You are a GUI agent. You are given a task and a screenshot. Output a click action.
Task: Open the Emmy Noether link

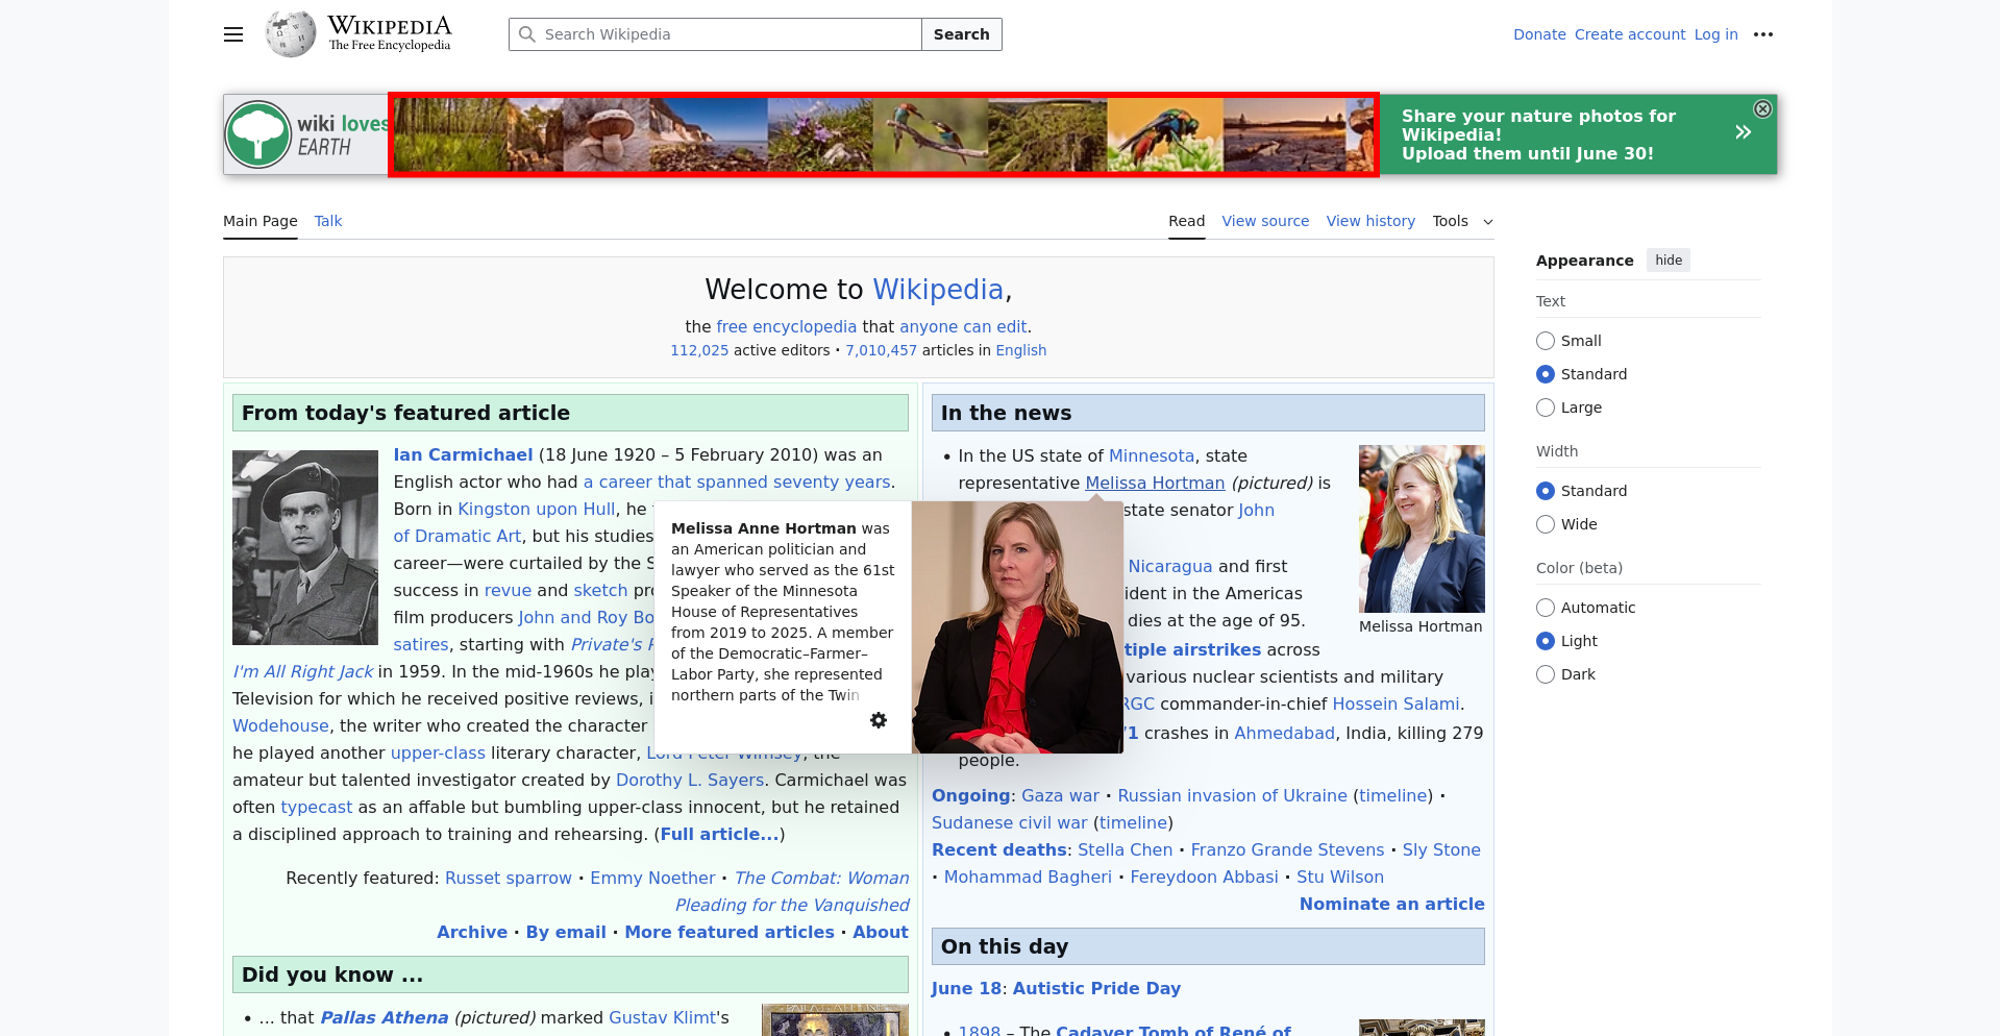click(x=652, y=878)
